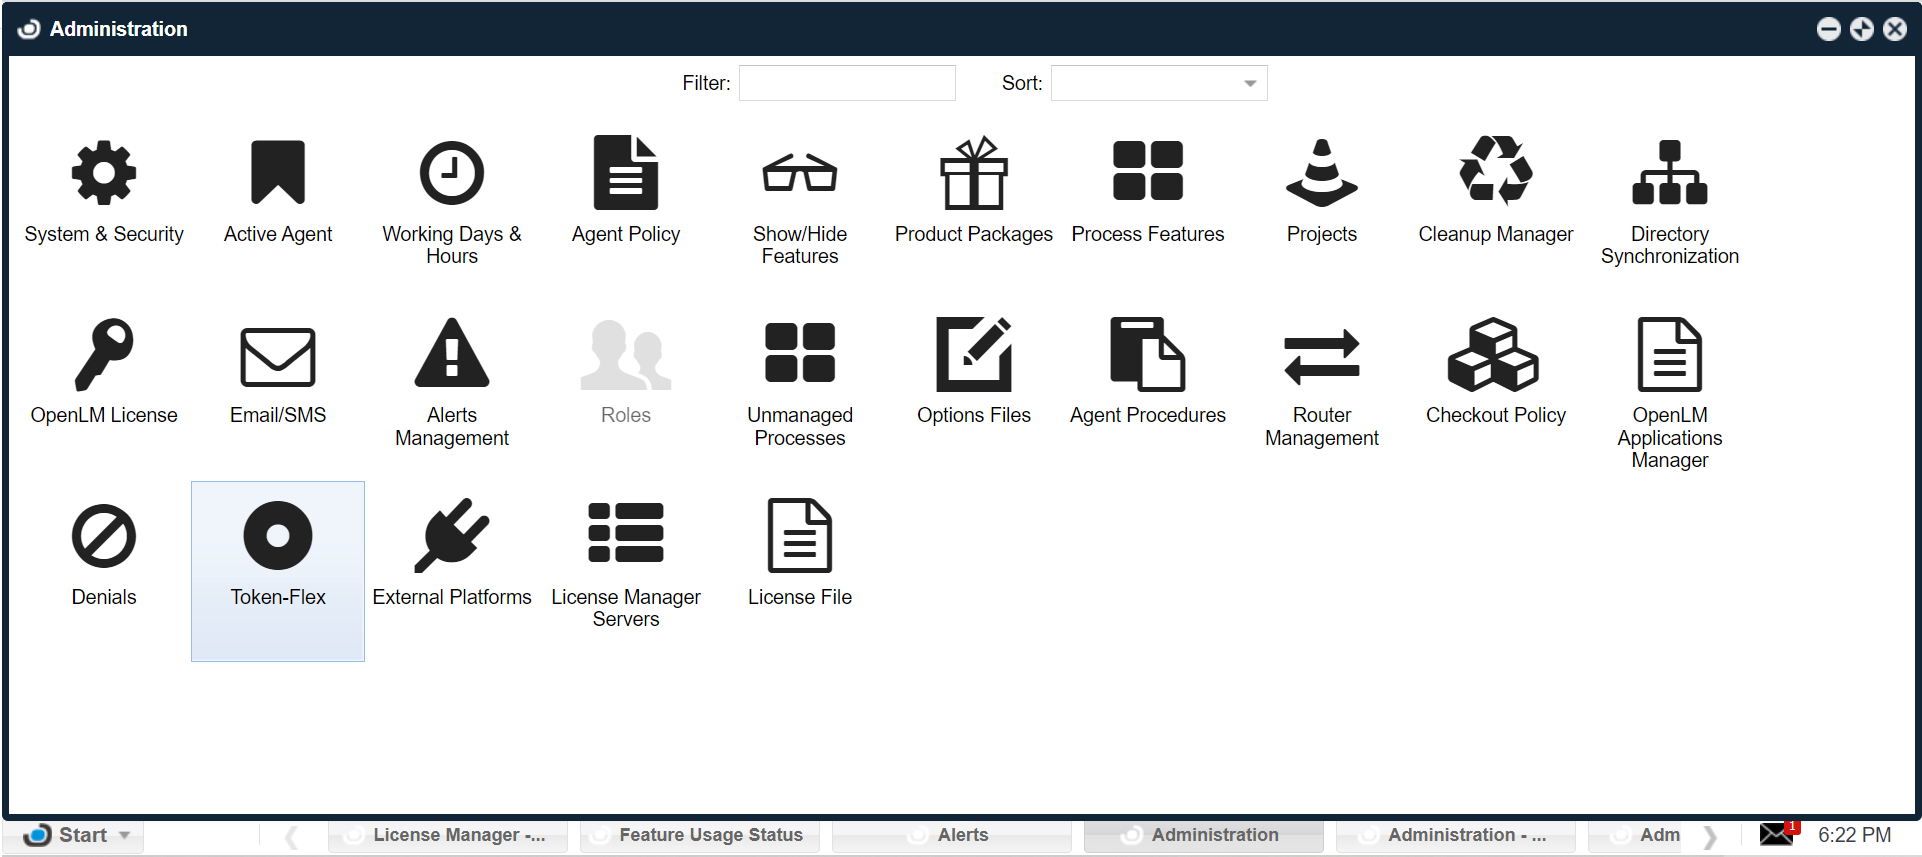This screenshot has height=857, width=1922.
Task: Open the mail notification envelope
Action: pos(1777,834)
